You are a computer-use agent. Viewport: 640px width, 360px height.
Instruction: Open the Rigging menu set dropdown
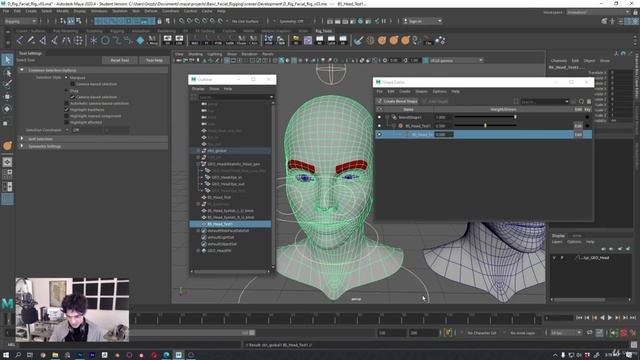click(x=20, y=21)
